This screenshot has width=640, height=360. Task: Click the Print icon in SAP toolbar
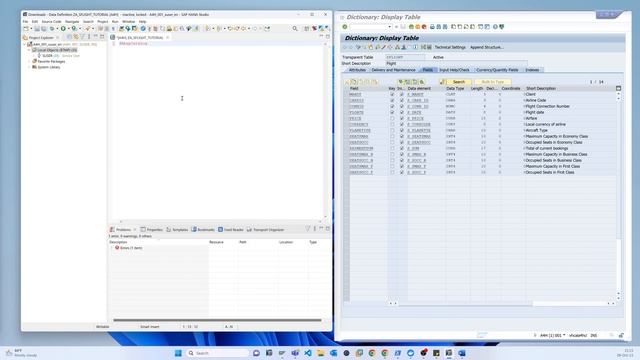tap(432, 27)
